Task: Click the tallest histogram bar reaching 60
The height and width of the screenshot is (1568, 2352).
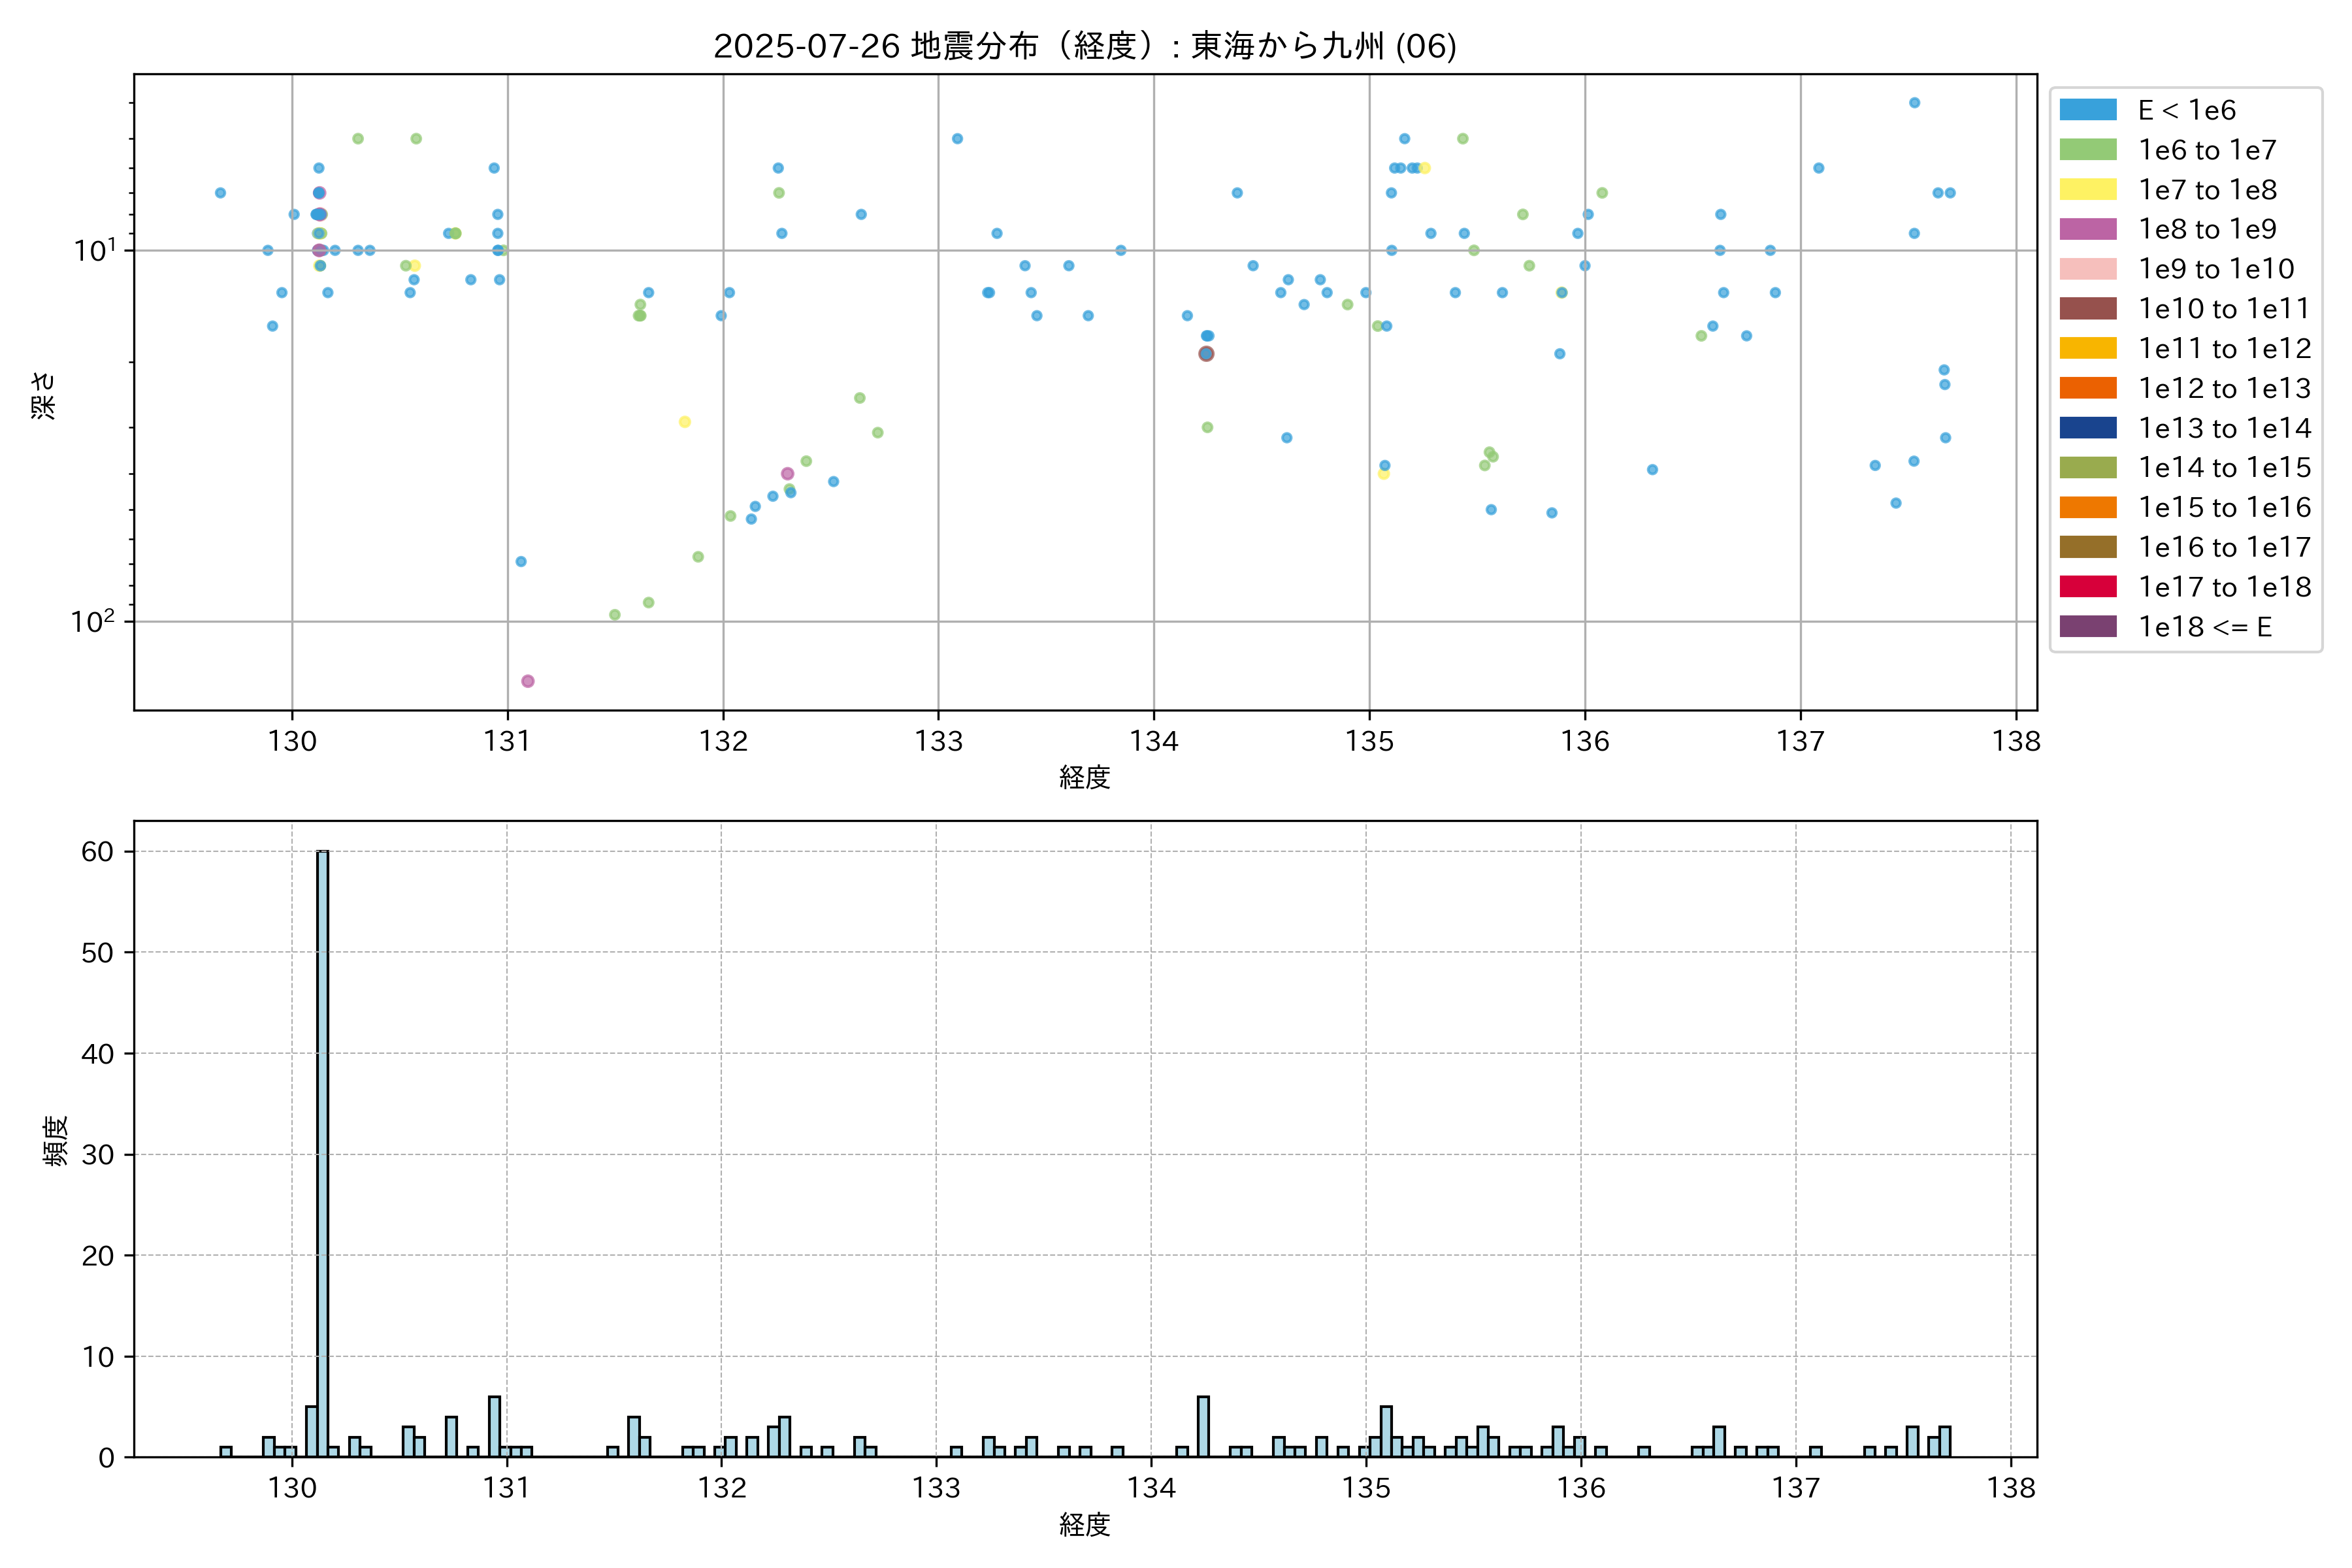Action: tap(322, 1150)
